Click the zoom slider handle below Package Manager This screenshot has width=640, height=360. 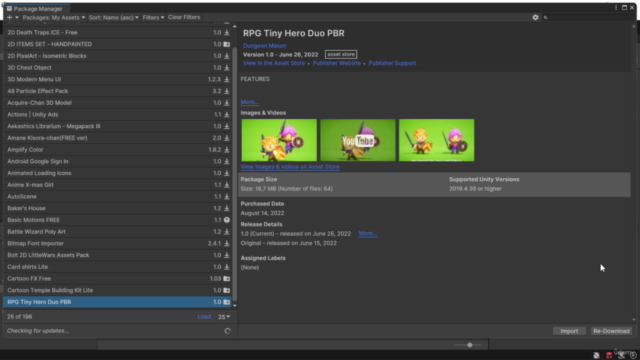tap(470, 345)
